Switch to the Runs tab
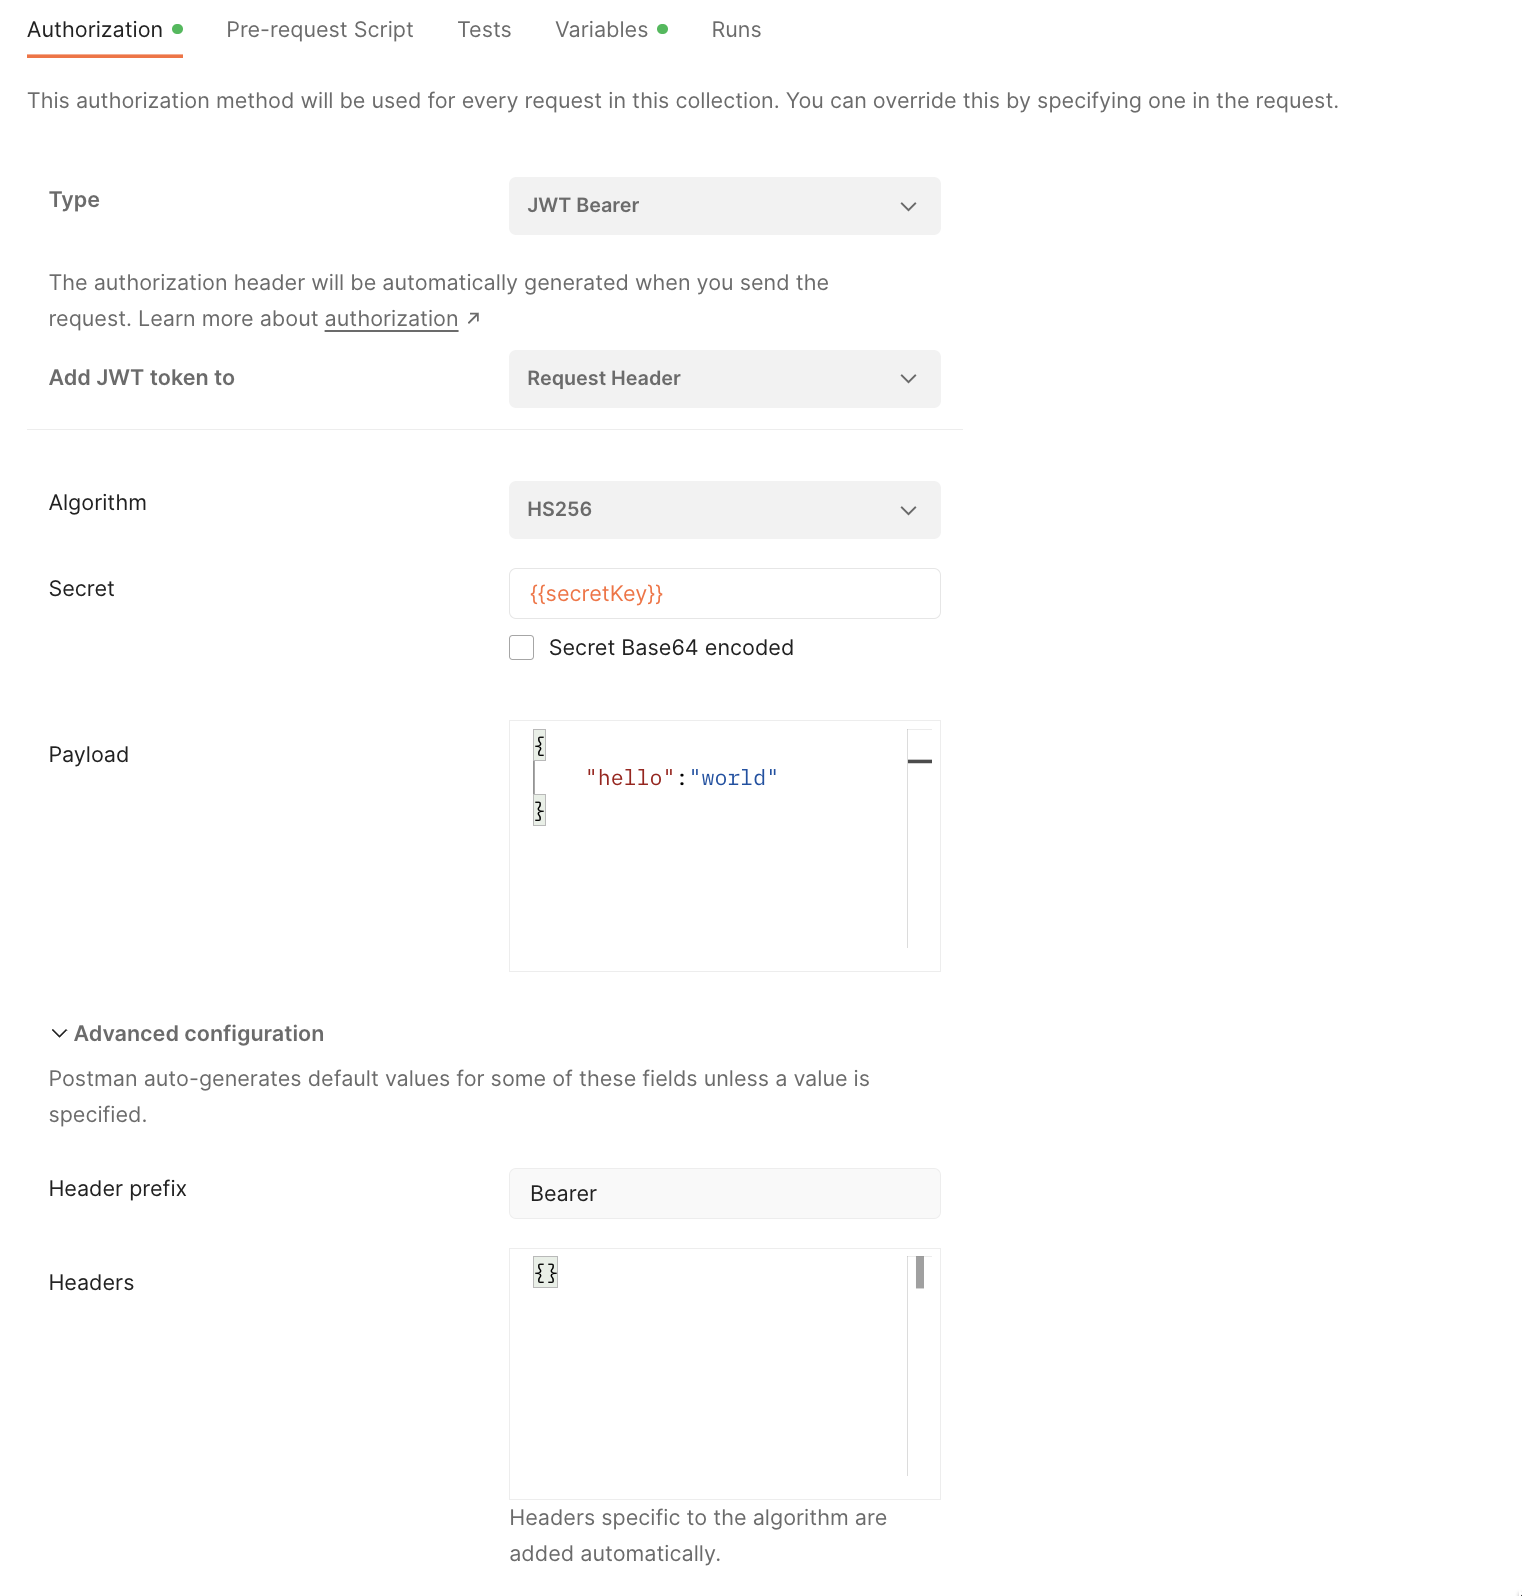Image resolution: width=1522 pixels, height=1596 pixels. 736,29
